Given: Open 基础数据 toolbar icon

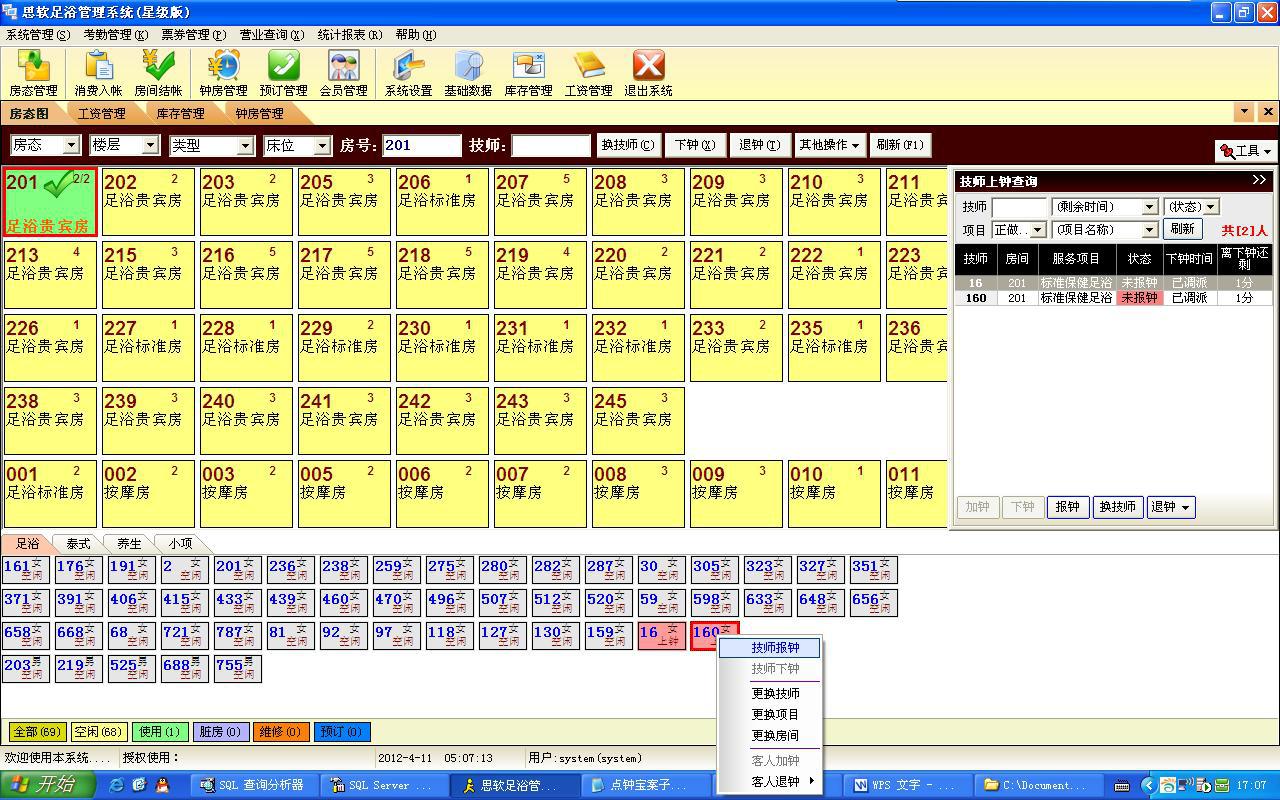Looking at the screenshot, I should tap(468, 73).
